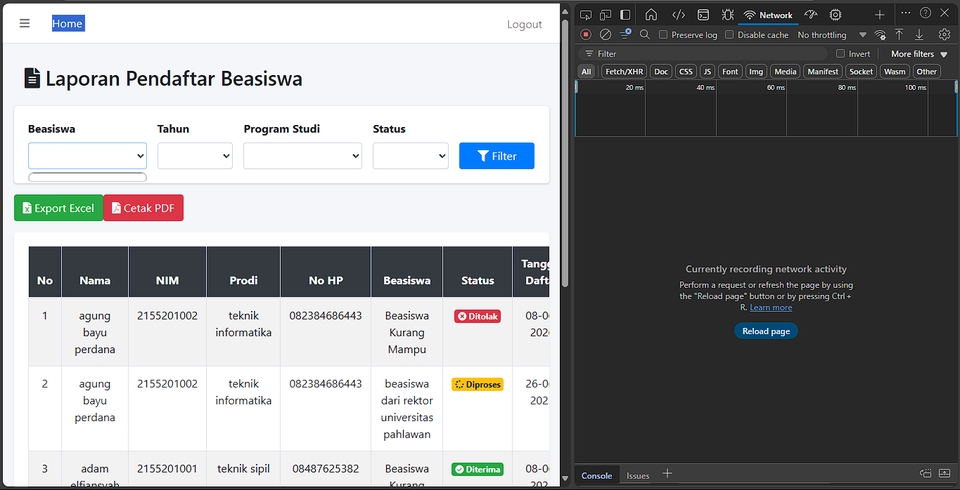
Task: Open the No throttling dropdown
Action: pyautogui.click(x=831, y=35)
